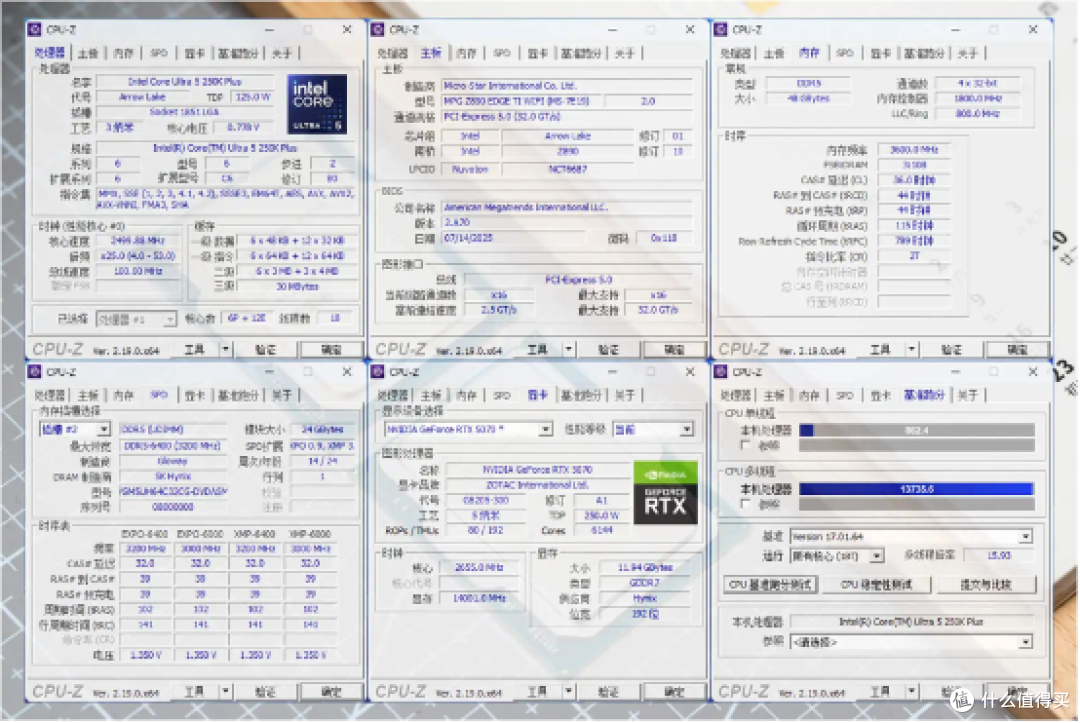Click the CPU-Z title icon in the processor (处理器) window
1080x723 pixels.
34,30
